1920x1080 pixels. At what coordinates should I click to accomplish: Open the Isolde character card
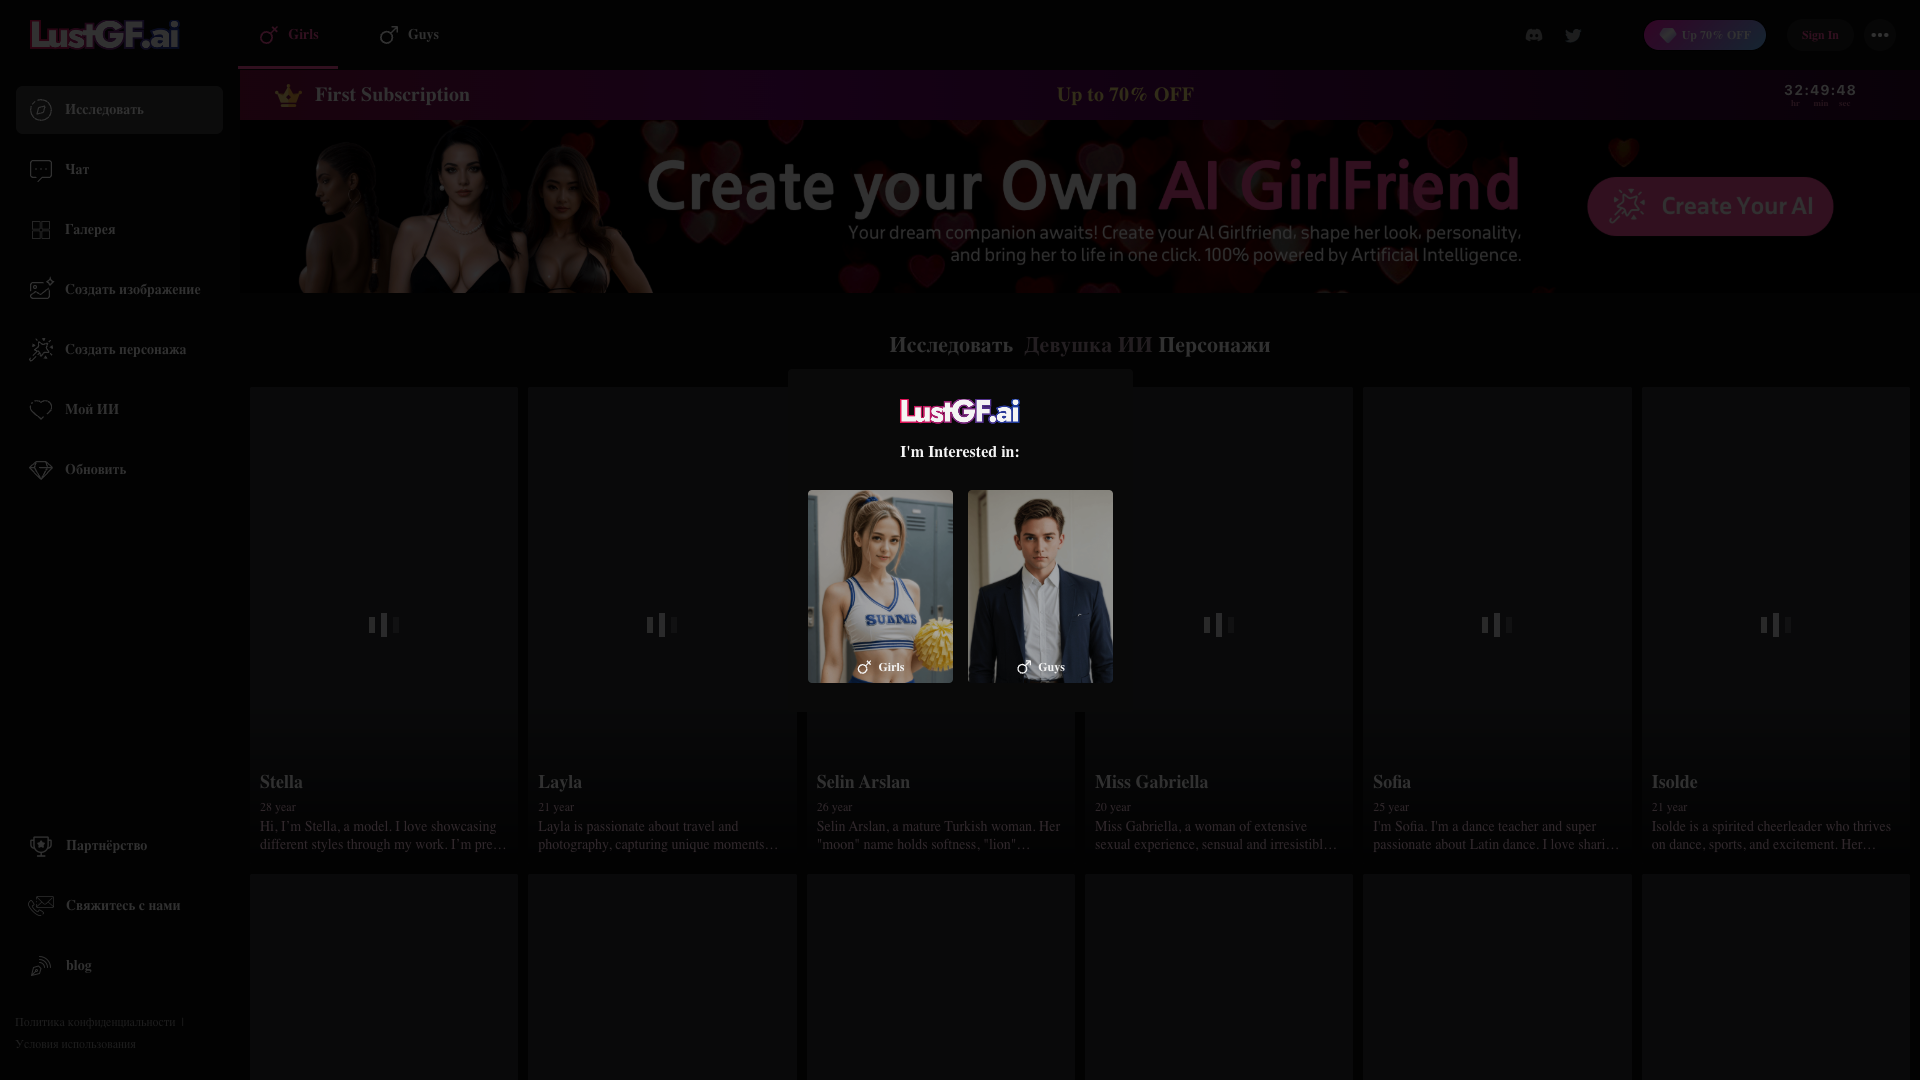tap(1776, 624)
